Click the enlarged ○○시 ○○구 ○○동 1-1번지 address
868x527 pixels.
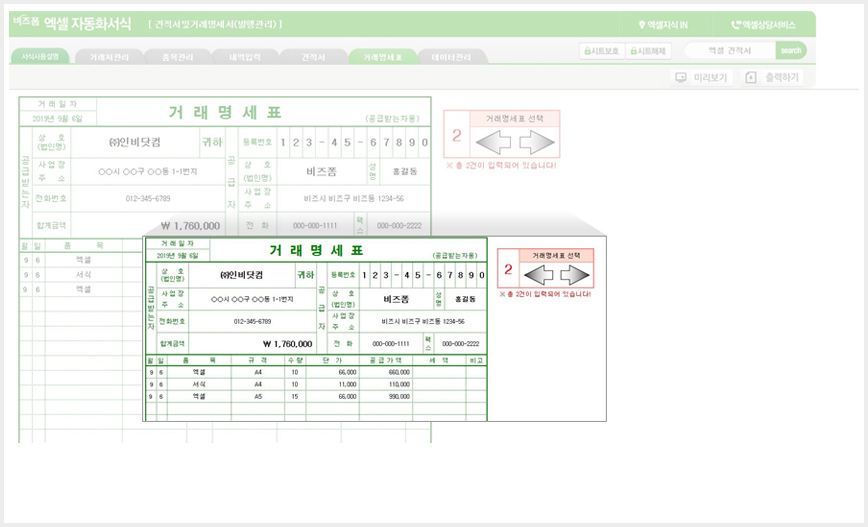coord(252,299)
